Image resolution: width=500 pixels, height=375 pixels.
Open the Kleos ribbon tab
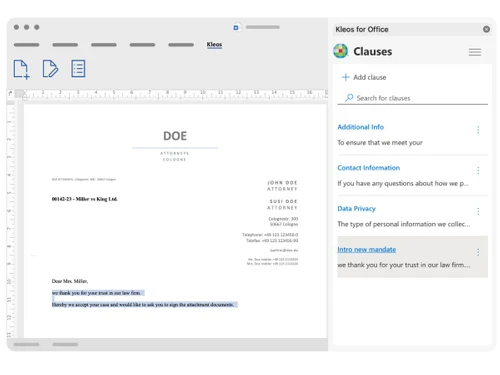(214, 44)
